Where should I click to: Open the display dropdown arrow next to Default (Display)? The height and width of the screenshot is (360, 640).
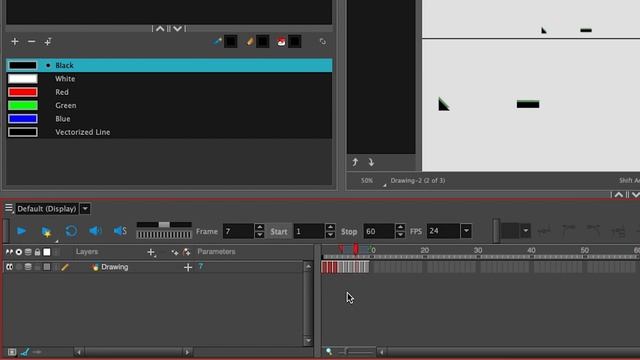point(85,209)
